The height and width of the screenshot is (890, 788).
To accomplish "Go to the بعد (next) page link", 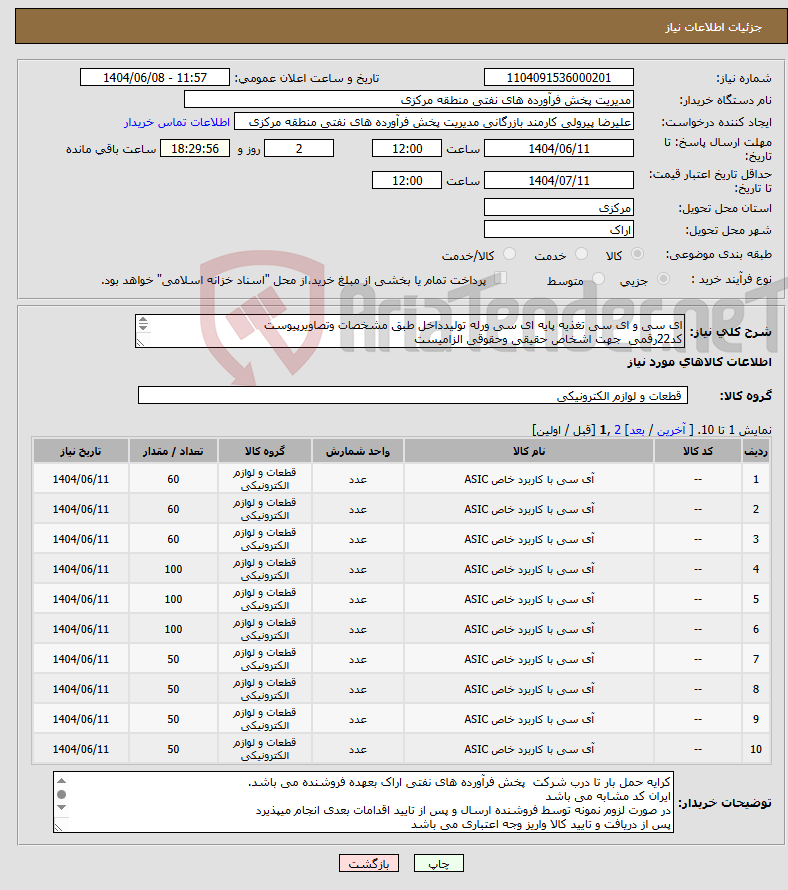I will click(x=637, y=430).
